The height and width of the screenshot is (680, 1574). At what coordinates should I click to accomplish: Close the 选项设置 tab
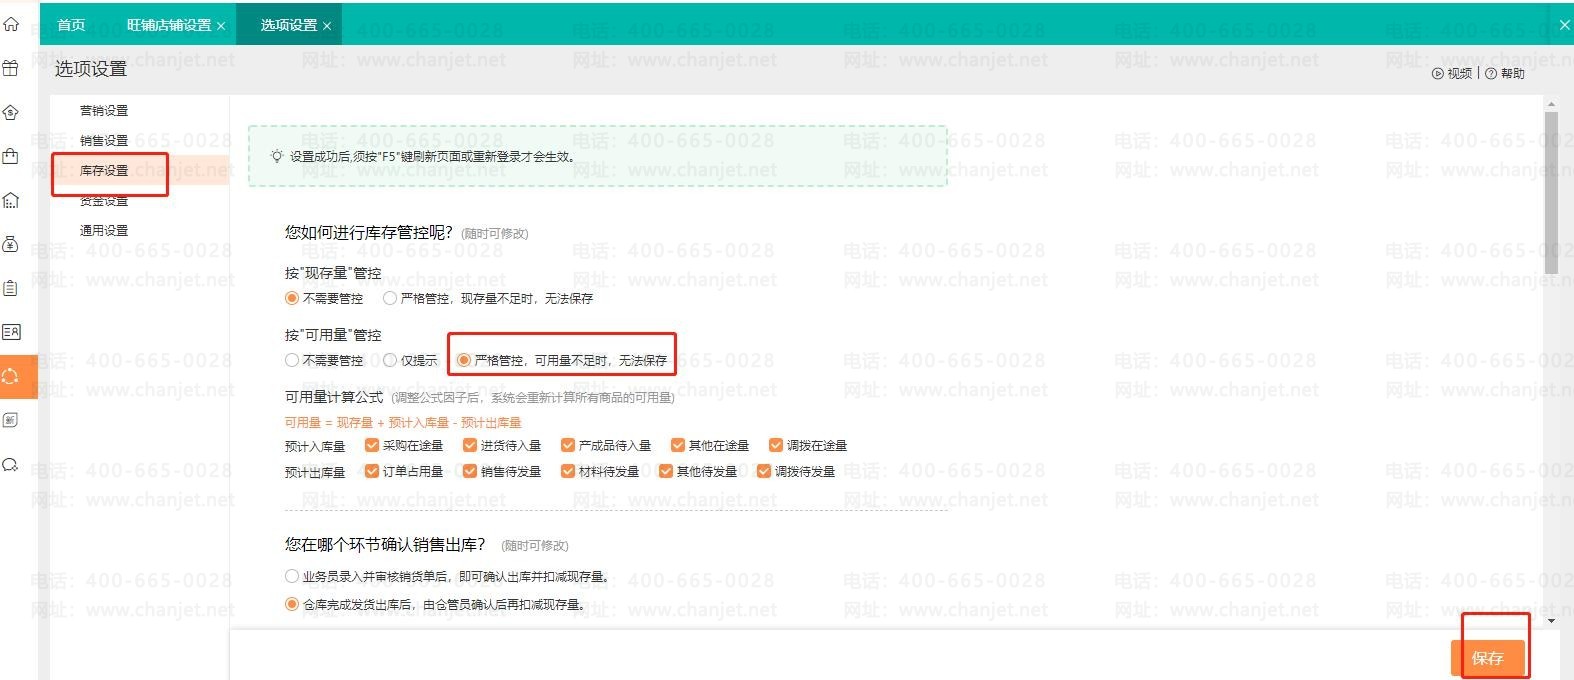327,25
